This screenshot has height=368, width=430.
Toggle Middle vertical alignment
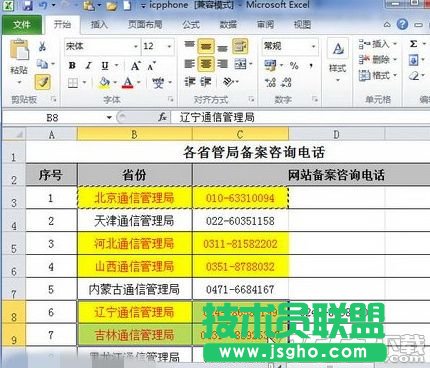(206, 46)
